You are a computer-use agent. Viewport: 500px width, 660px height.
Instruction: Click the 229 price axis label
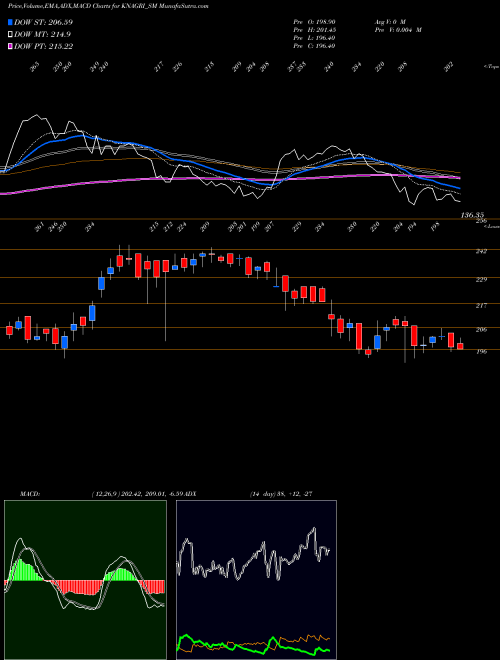(x=481, y=279)
